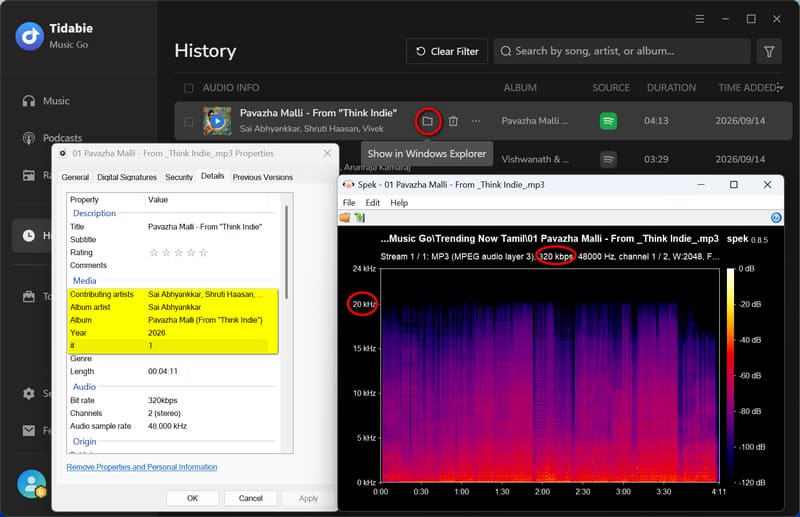The width and height of the screenshot is (800, 517).
Task: Select the Album artist value Sai Abhyankkar
Action: [x=174, y=307]
